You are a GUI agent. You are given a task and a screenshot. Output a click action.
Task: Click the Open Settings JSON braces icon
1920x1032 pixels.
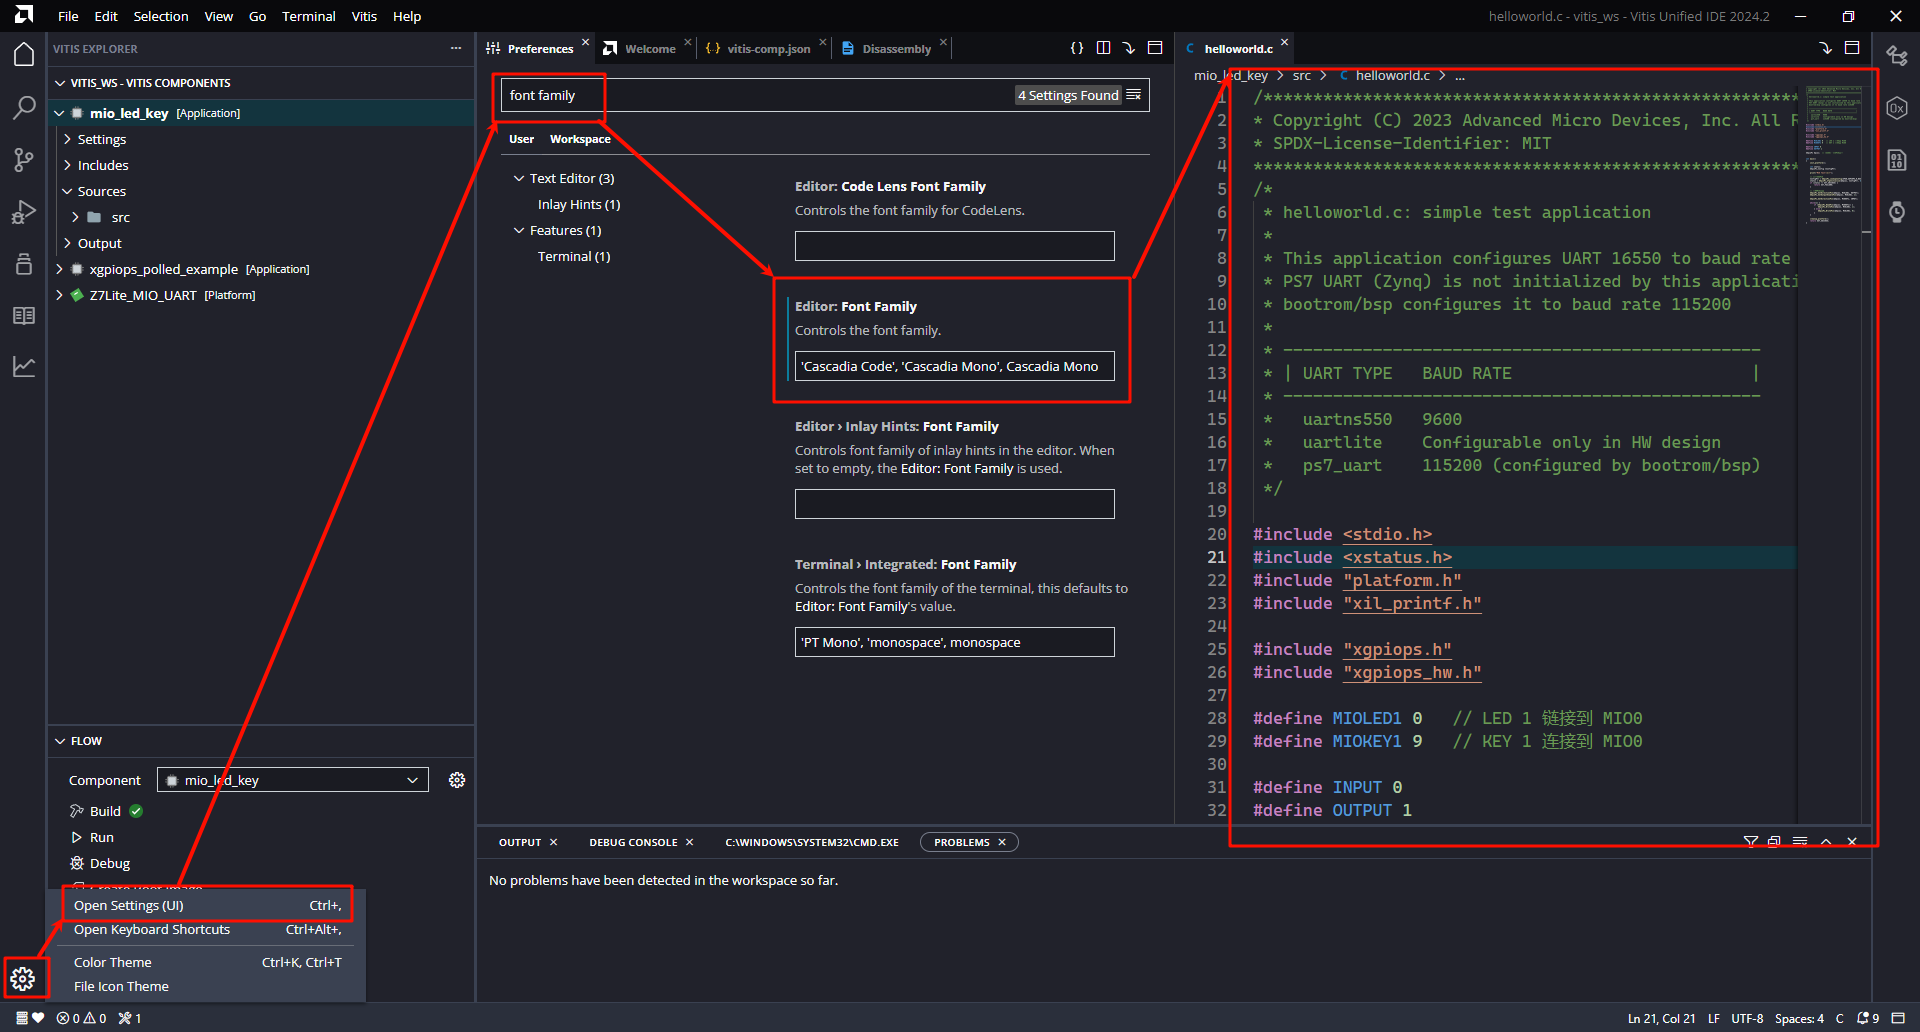(1077, 48)
